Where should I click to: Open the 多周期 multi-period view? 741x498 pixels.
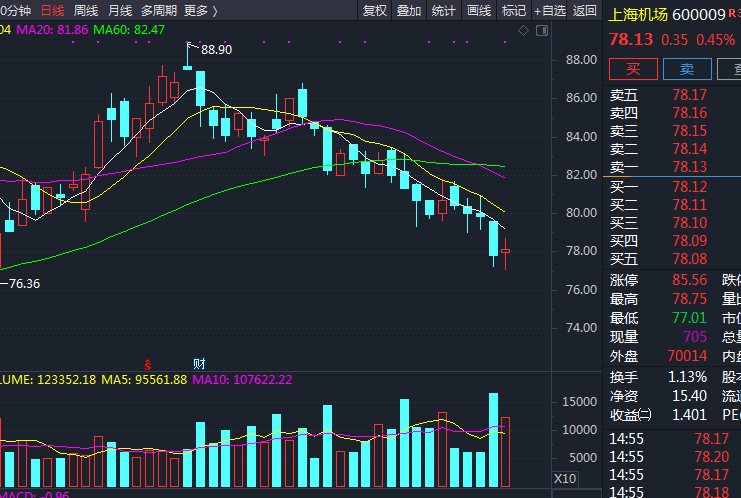pos(158,11)
